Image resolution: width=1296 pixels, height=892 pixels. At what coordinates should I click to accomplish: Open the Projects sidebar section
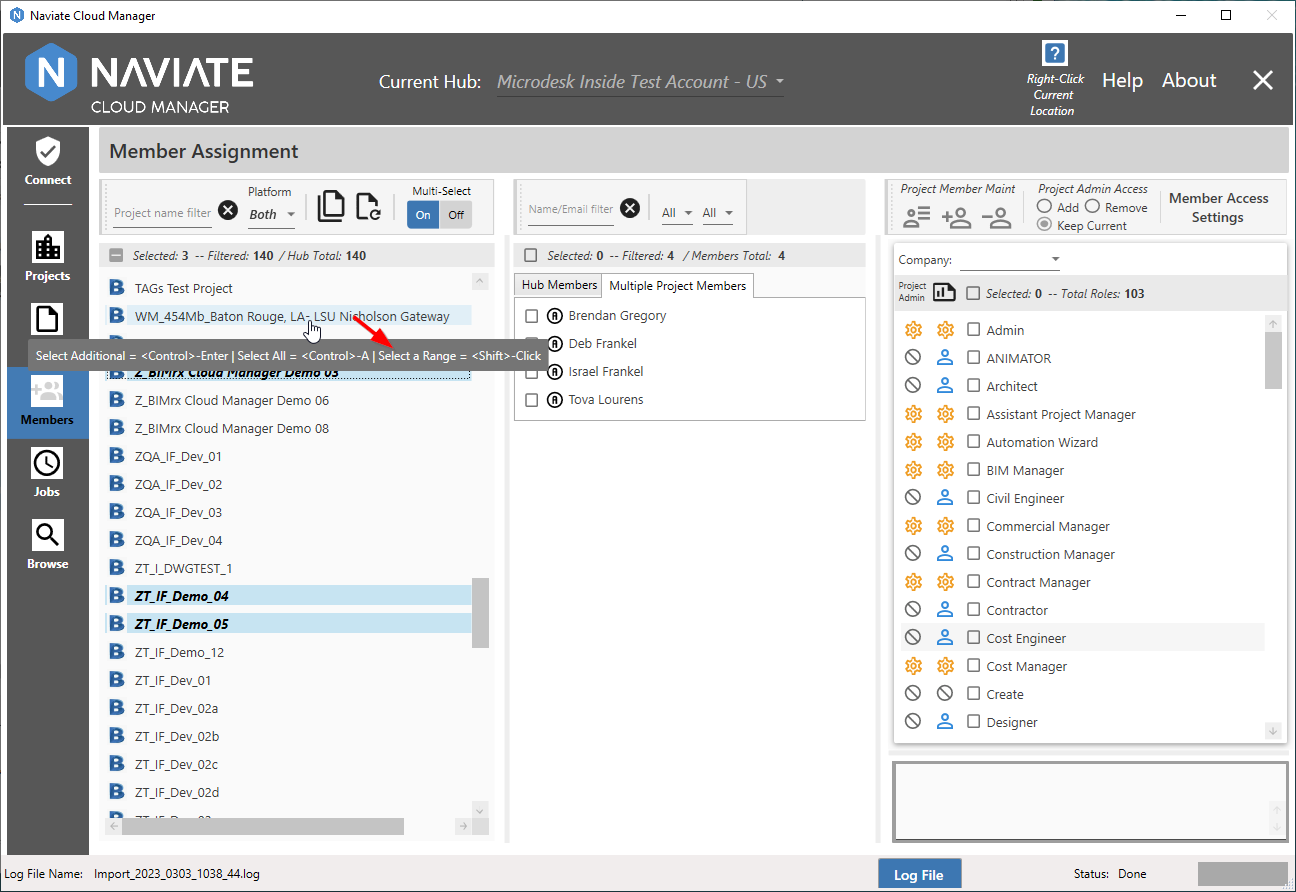pos(48,257)
